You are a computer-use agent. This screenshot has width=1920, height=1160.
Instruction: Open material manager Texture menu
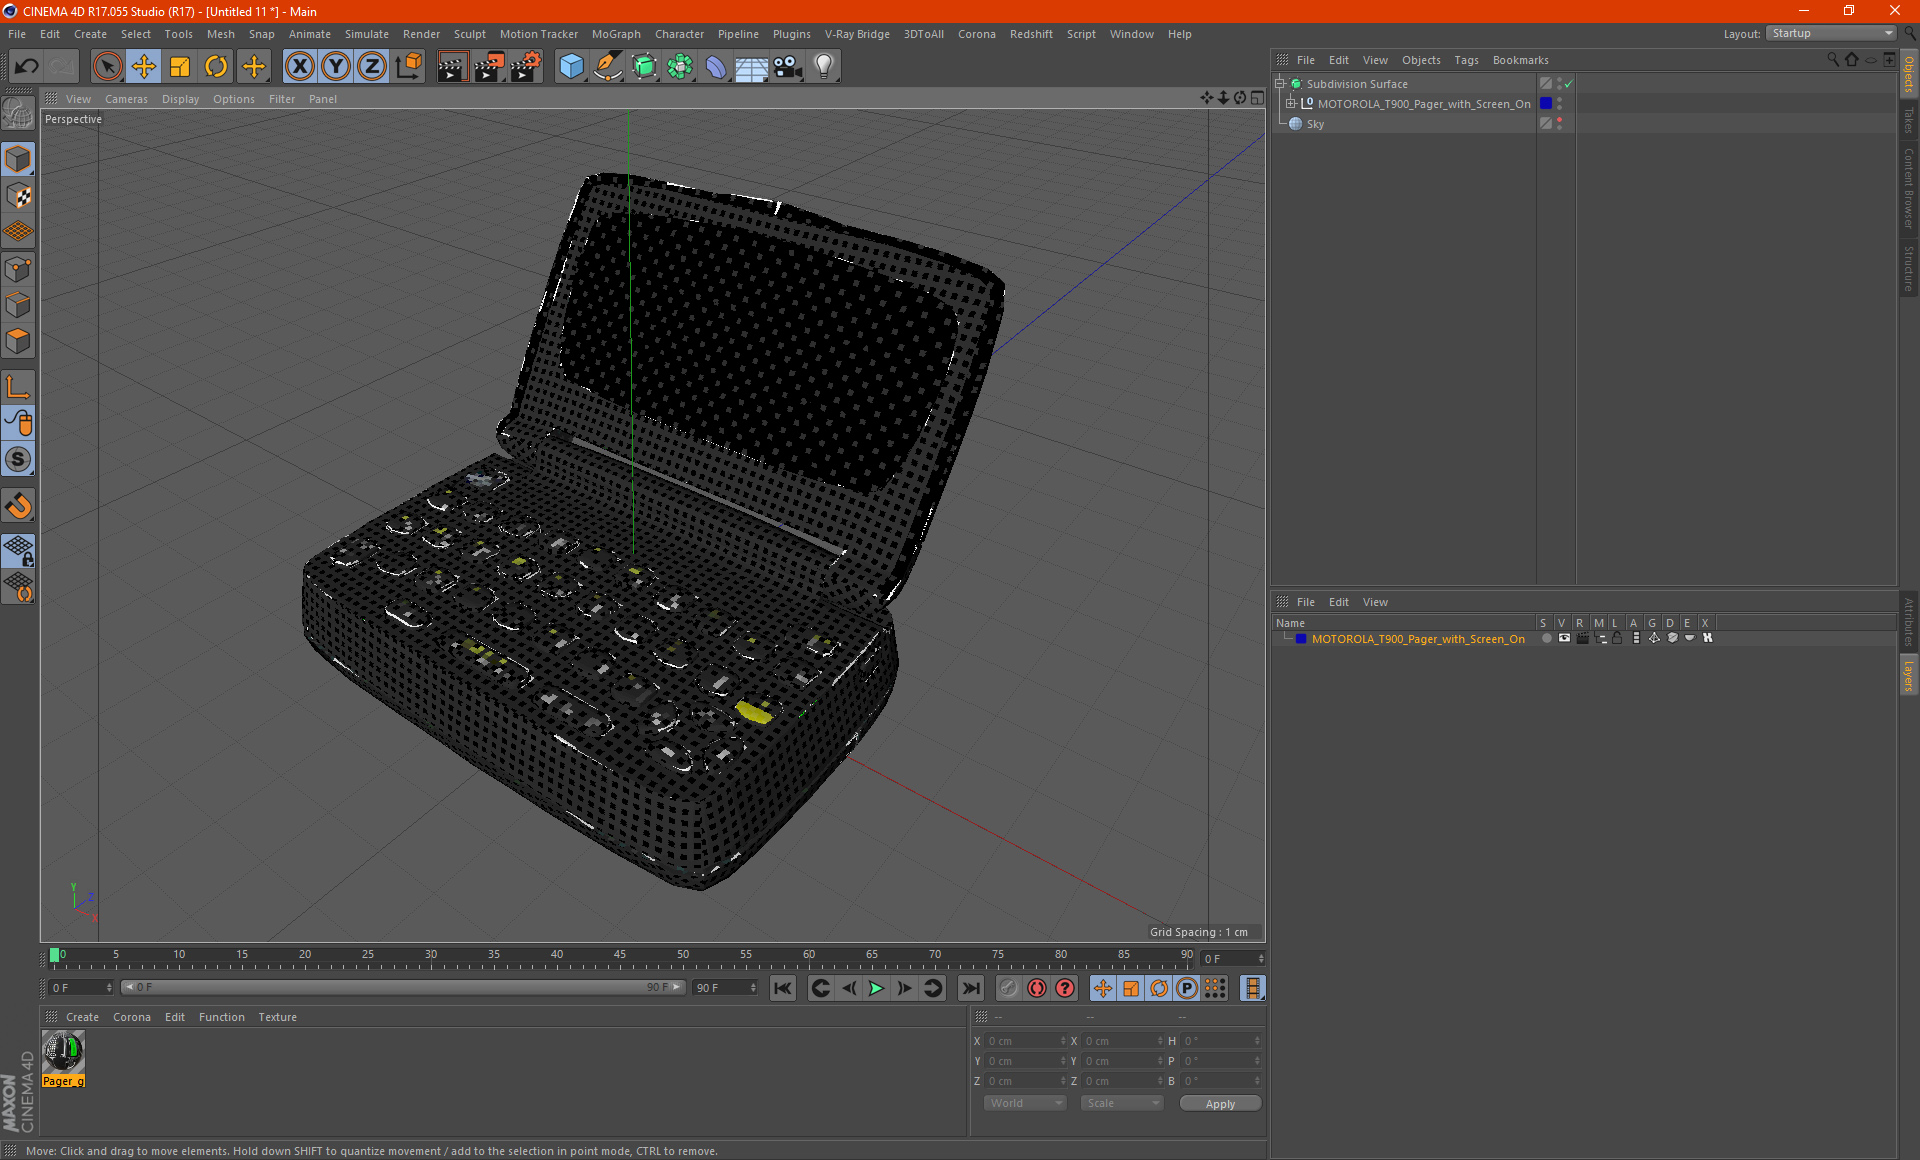277,1017
